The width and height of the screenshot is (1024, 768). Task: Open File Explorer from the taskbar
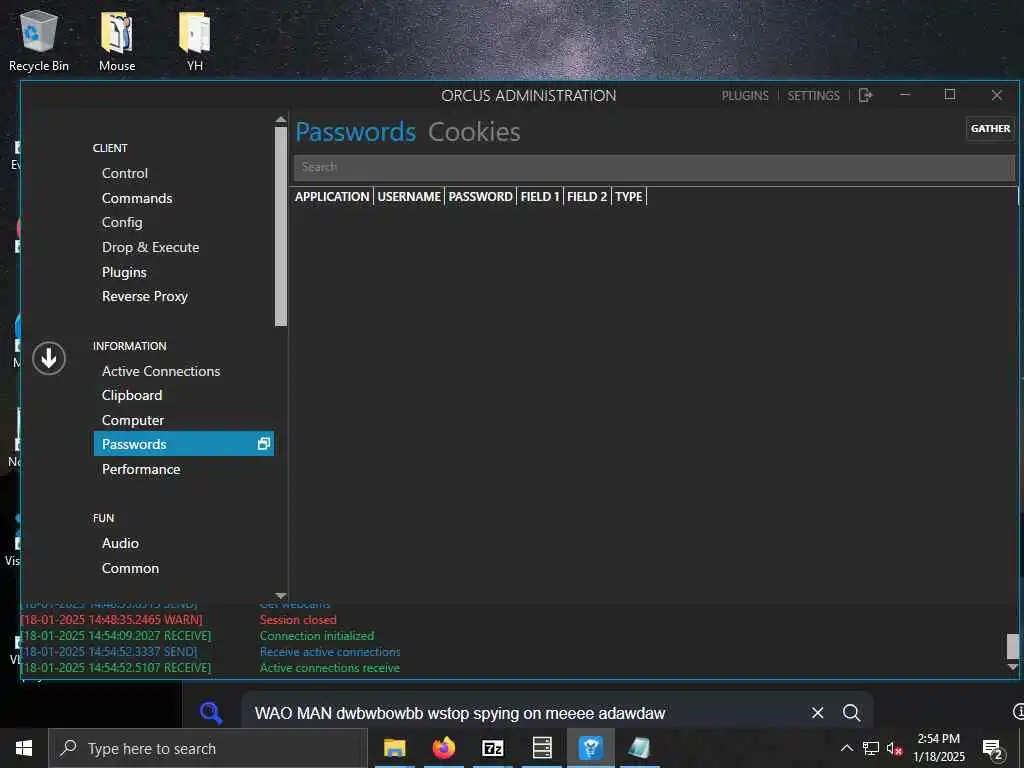point(394,748)
